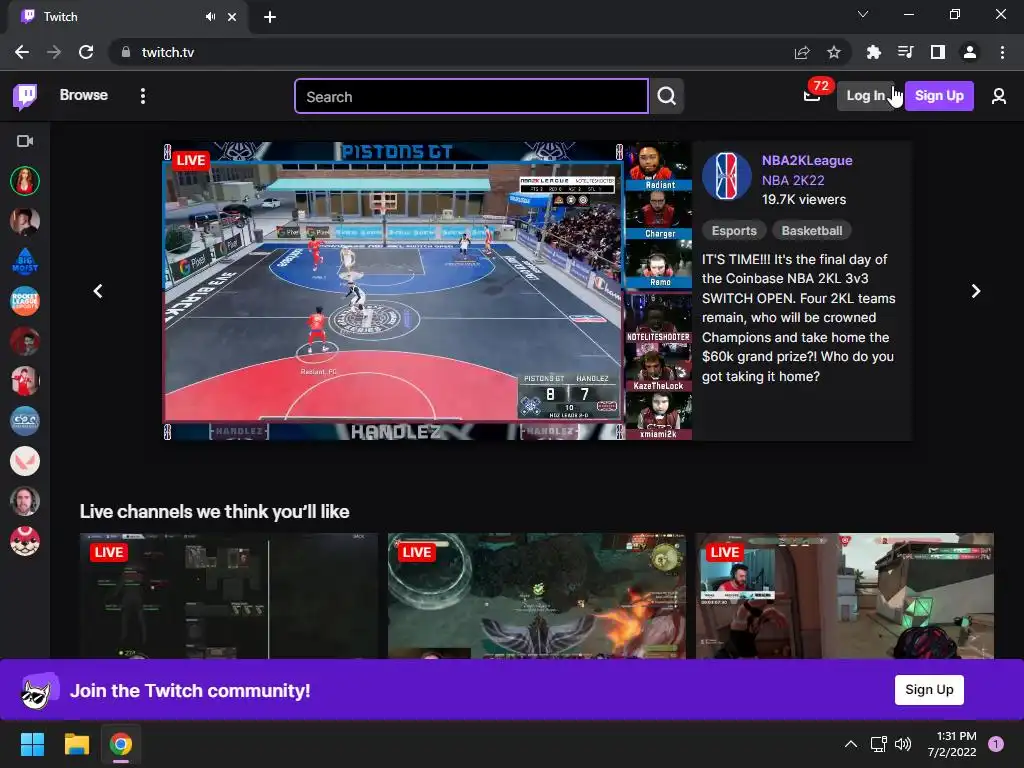Close the Twitch browser tab
This screenshot has width=1024, height=768.
click(232, 17)
